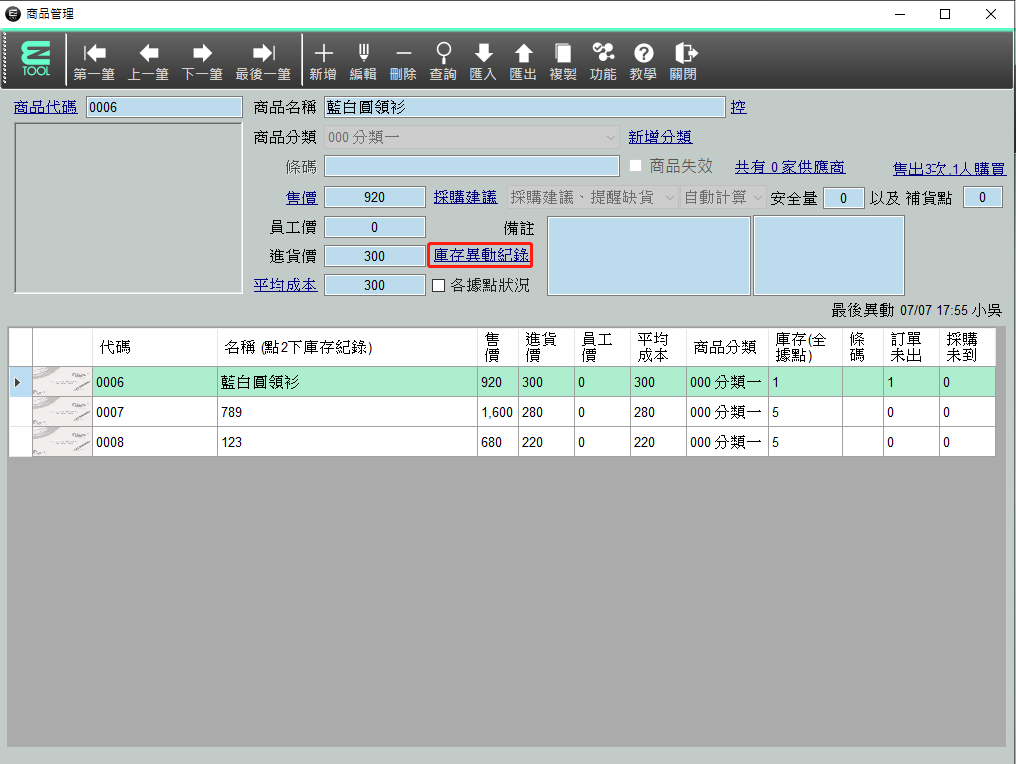This screenshot has height=764, width=1016.
Task: Go to the previous record (上一筆)
Action: click(148, 61)
